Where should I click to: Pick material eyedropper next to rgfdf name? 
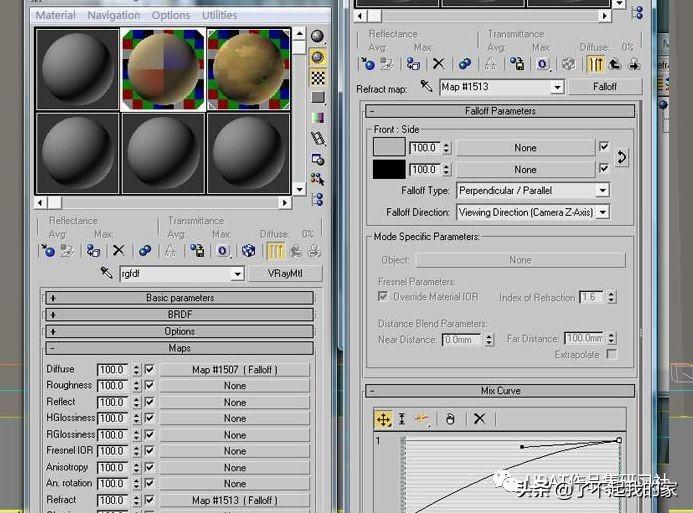(x=106, y=273)
